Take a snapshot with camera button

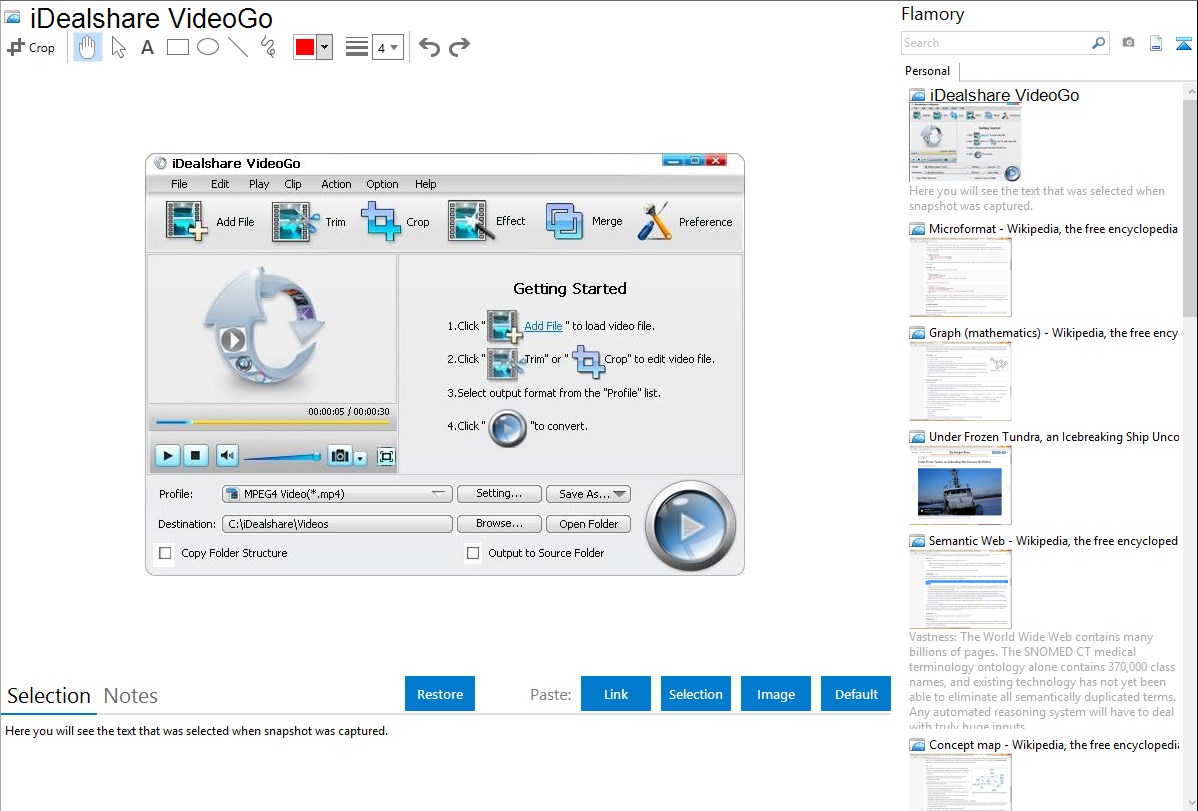click(340, 456)
